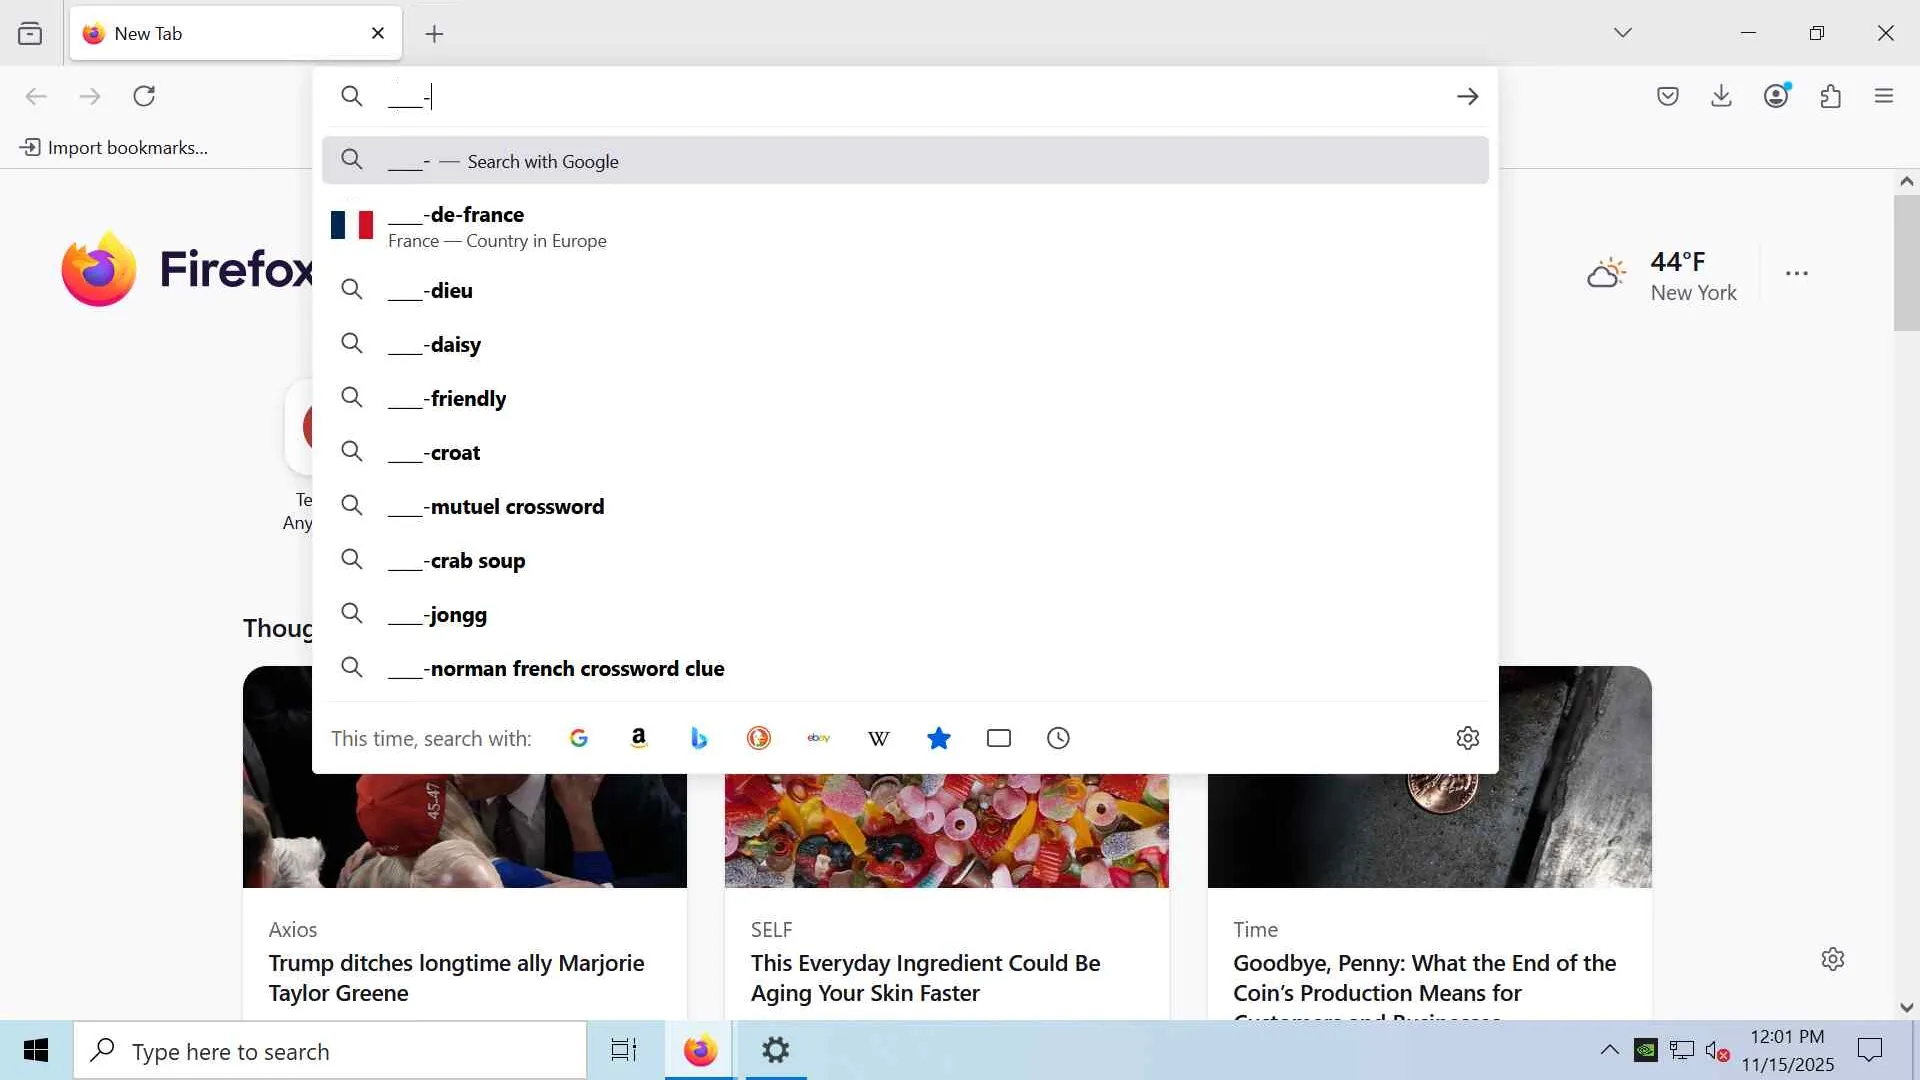Search with Amazon one-off icon
Screen dimensions: 1920x1080
click(638, 738)
